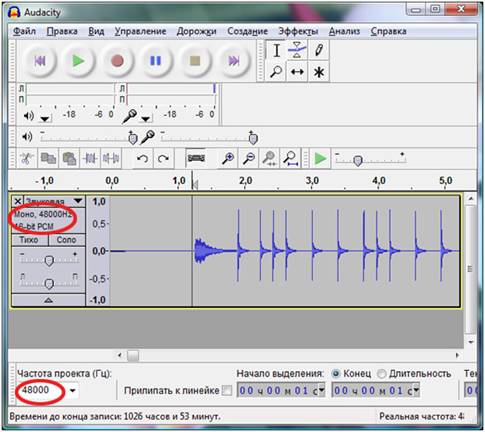Click the Соло button on the track

[66, 240]
